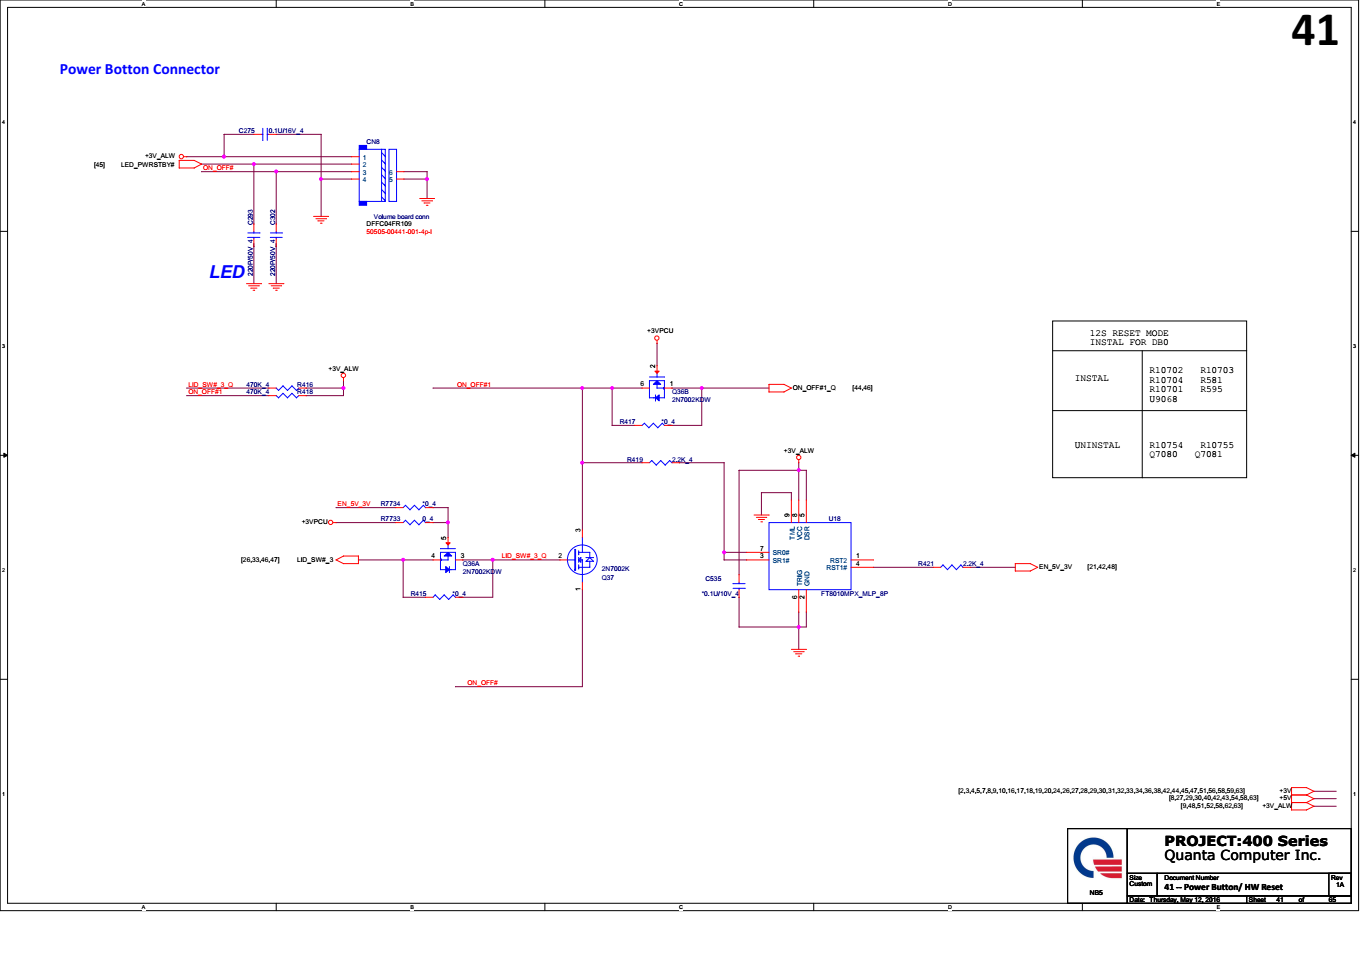Click the 0.1U/16V_4 capacitor value

click(x=286, y=131)
